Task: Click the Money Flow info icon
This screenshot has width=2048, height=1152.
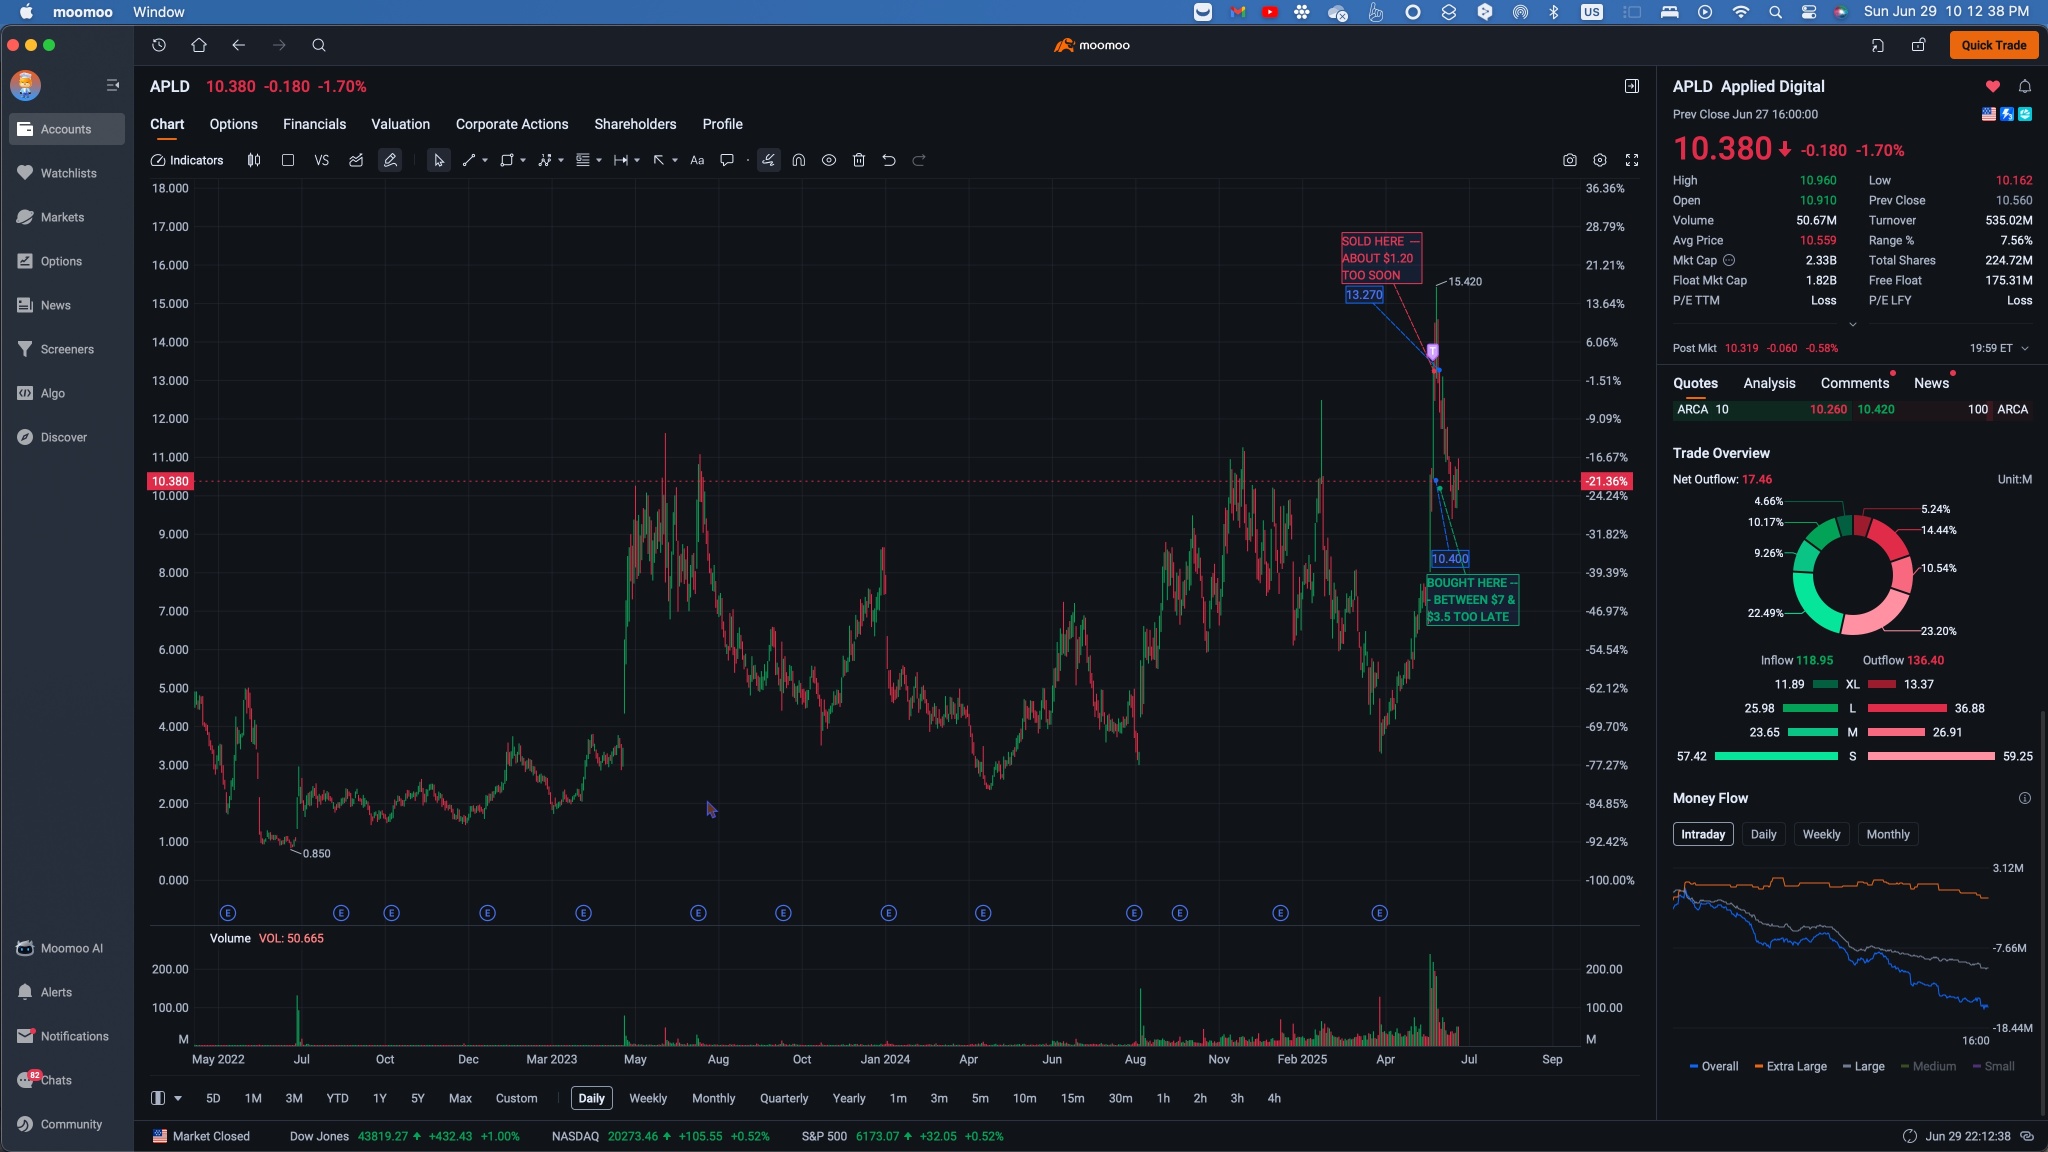Action: (2025, 798)
